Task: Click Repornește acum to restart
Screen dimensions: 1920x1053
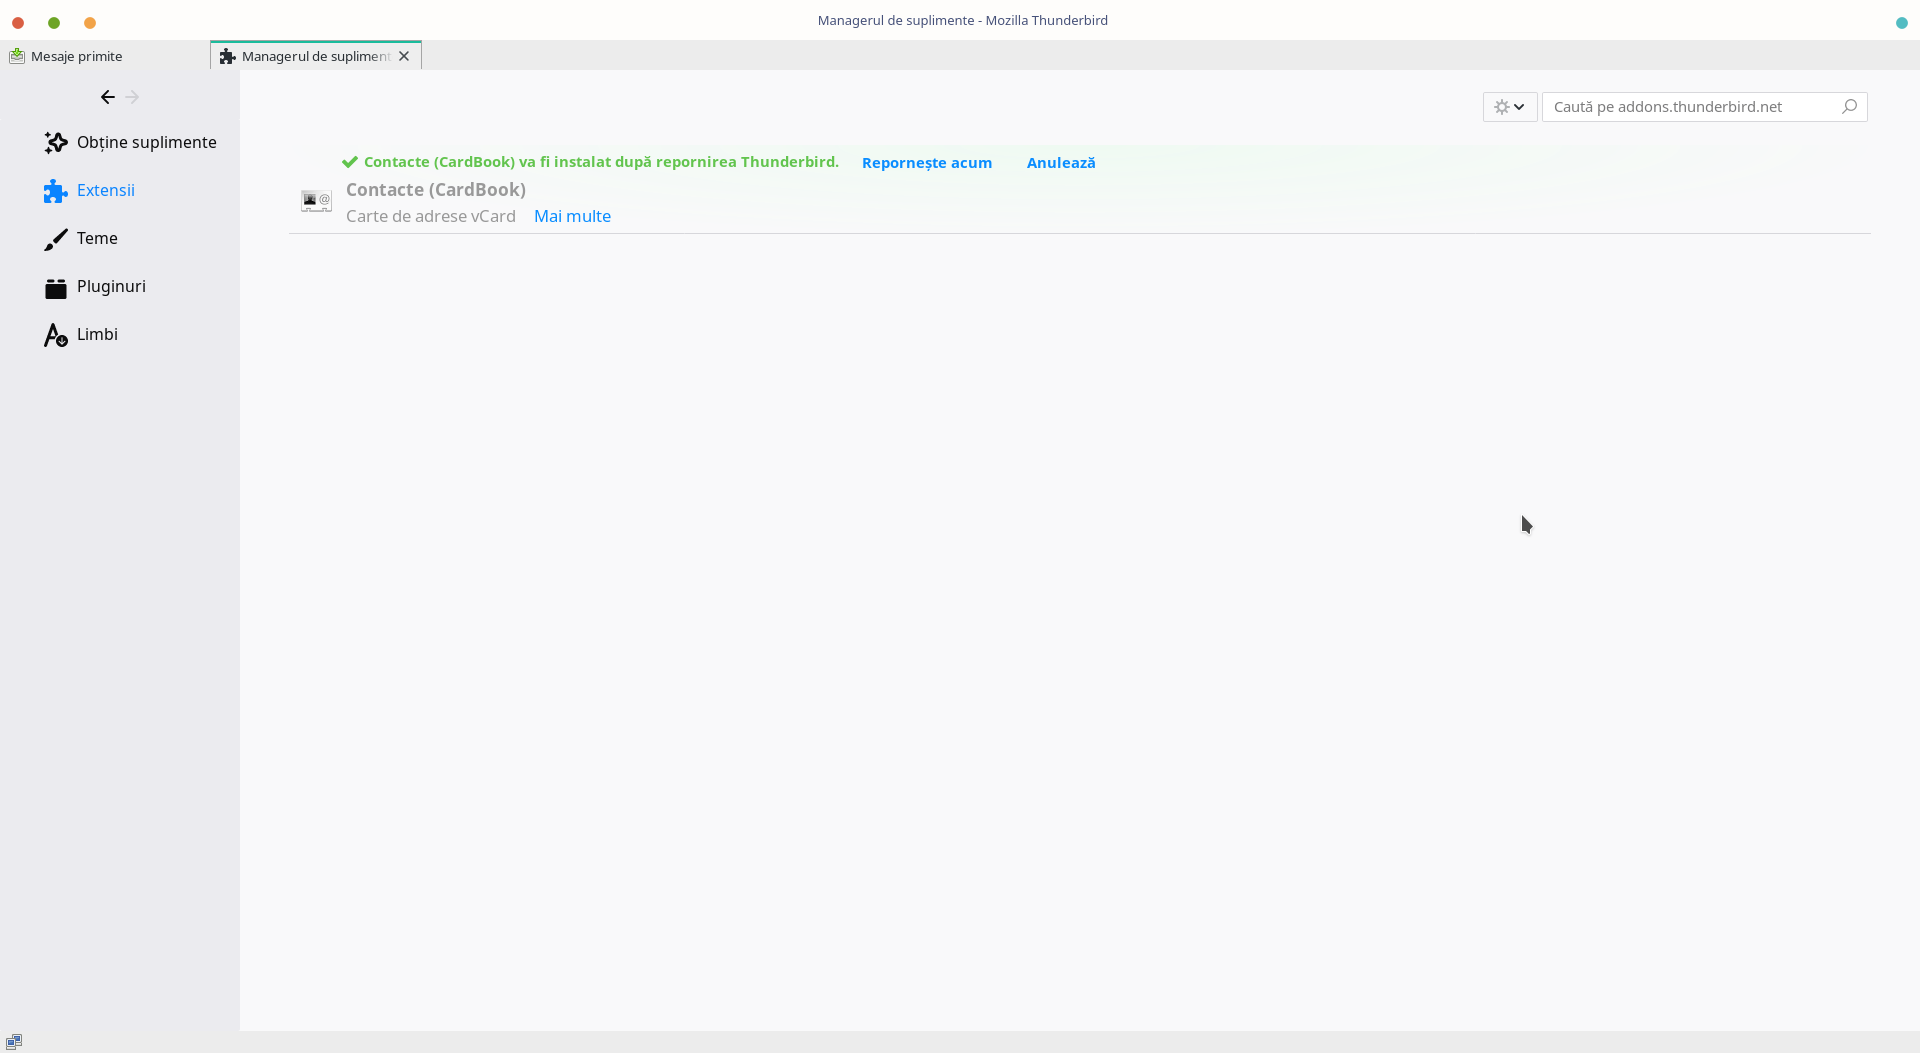Action: point(927,163)
